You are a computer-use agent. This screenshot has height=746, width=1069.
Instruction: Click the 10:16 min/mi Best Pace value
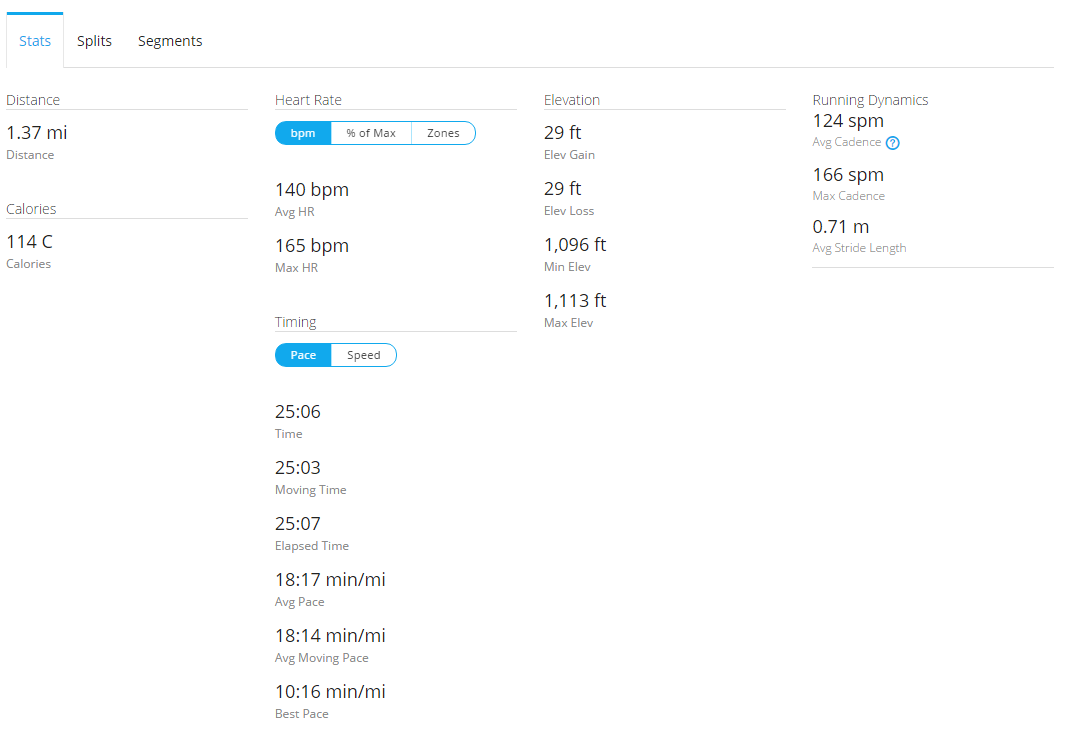(330, 691)
